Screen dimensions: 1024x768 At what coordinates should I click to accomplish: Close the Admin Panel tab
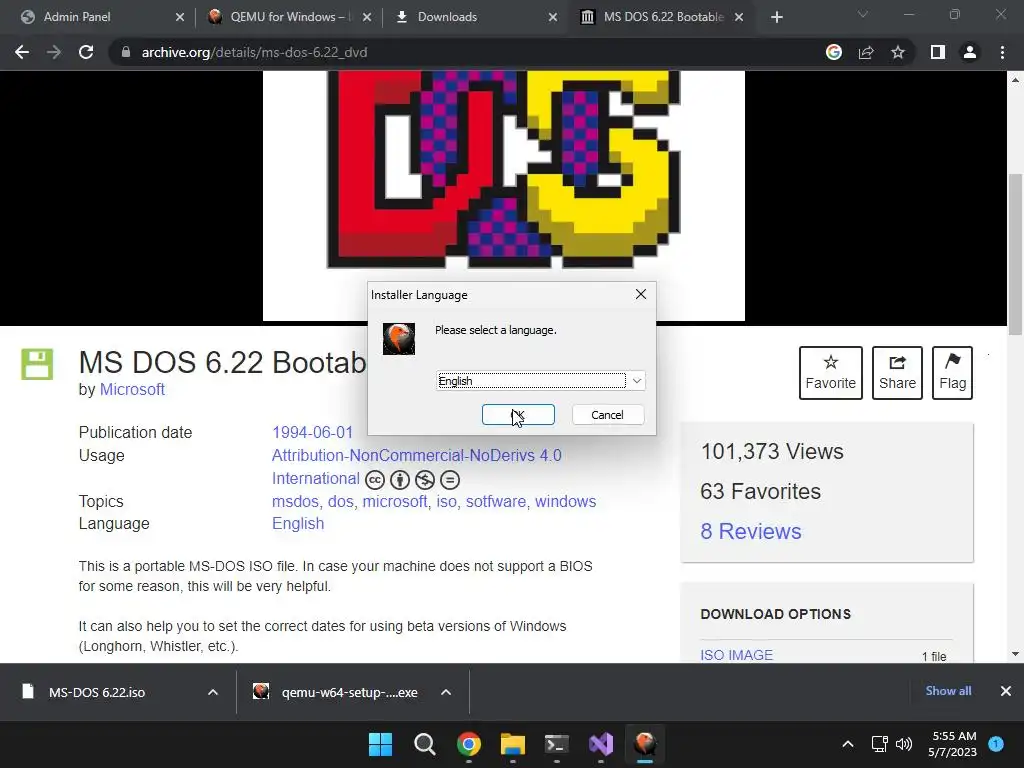[180, 17]
